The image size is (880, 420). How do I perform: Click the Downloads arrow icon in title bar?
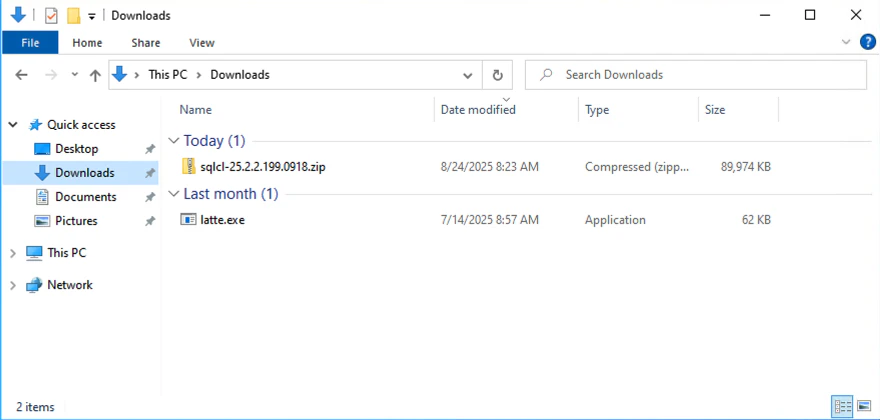point(19,15)
